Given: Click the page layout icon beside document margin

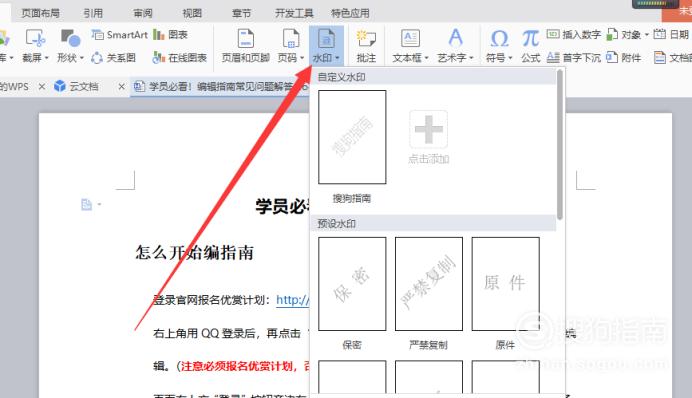Looking at the screenshot, I should (86, 205).
